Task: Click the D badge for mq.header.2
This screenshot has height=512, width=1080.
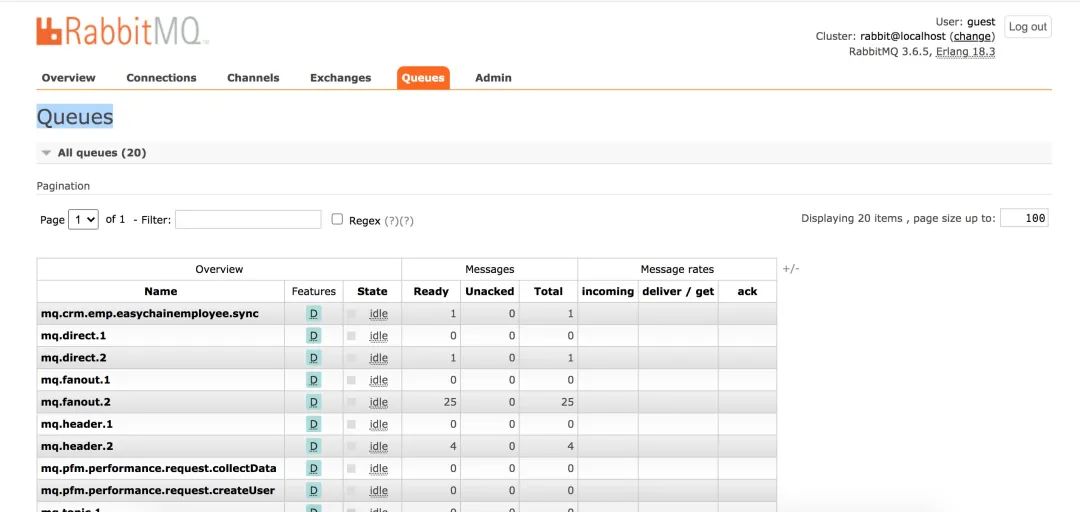Action: (314, 446)
